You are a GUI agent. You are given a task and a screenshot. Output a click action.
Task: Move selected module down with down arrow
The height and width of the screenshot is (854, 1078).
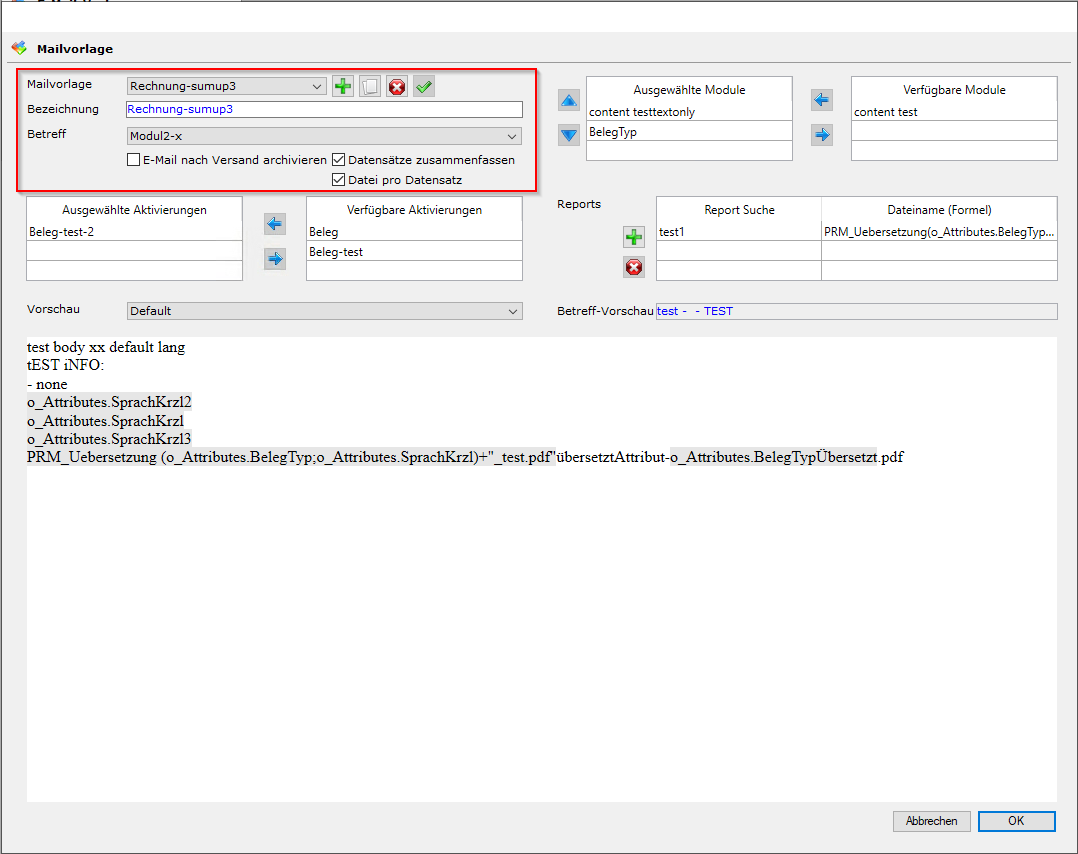coord(568,135)
